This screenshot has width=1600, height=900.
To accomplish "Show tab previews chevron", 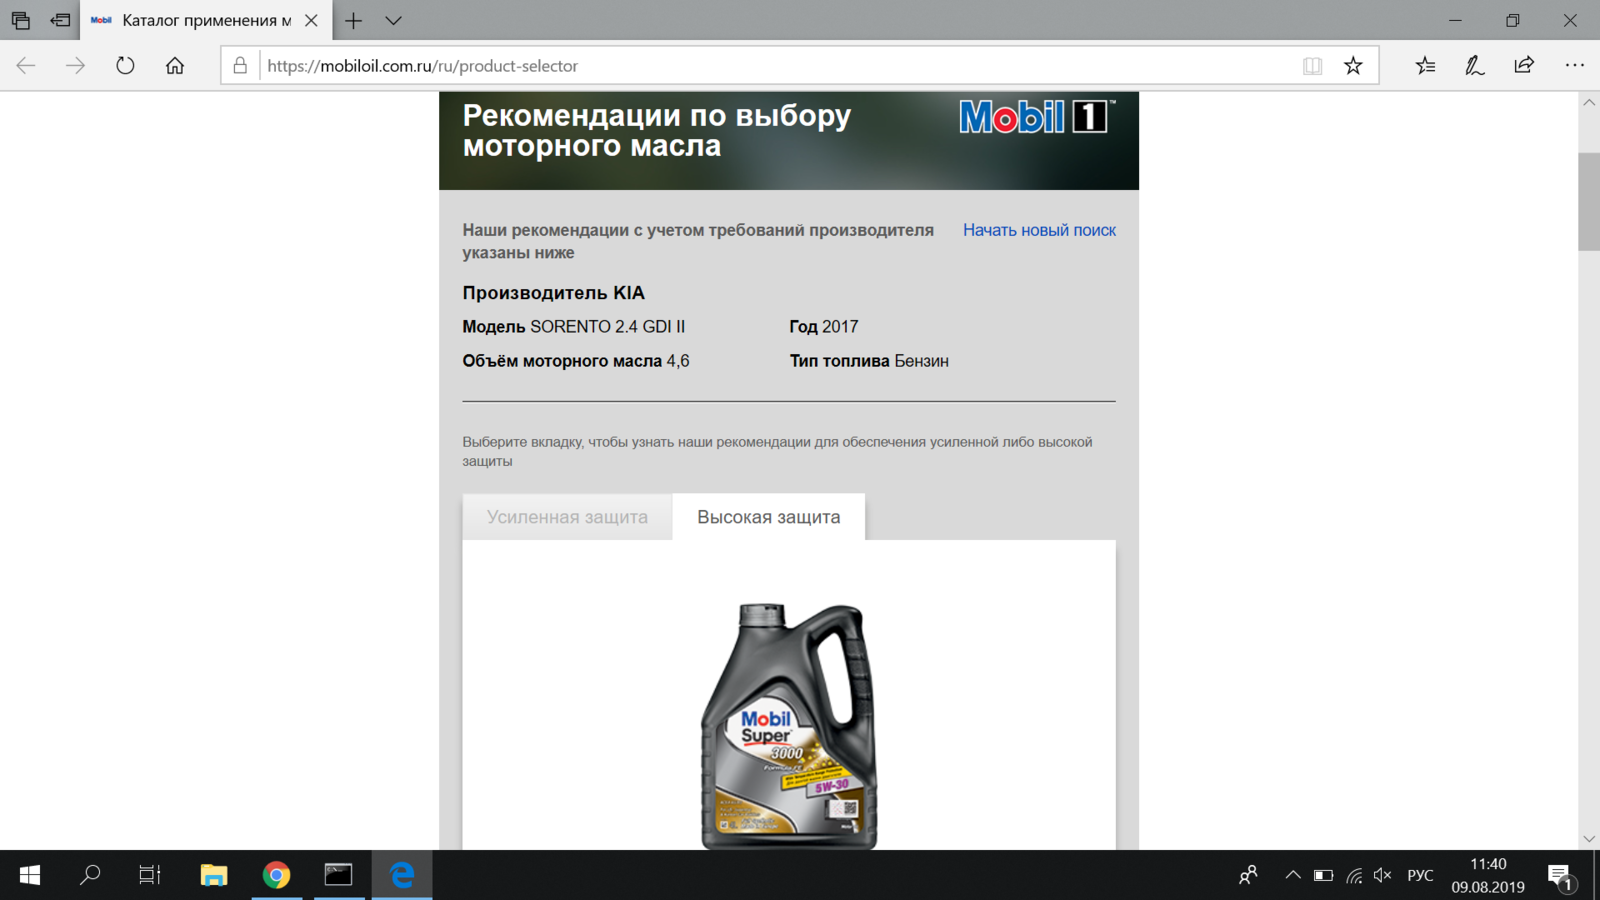I will pos(394,20).
